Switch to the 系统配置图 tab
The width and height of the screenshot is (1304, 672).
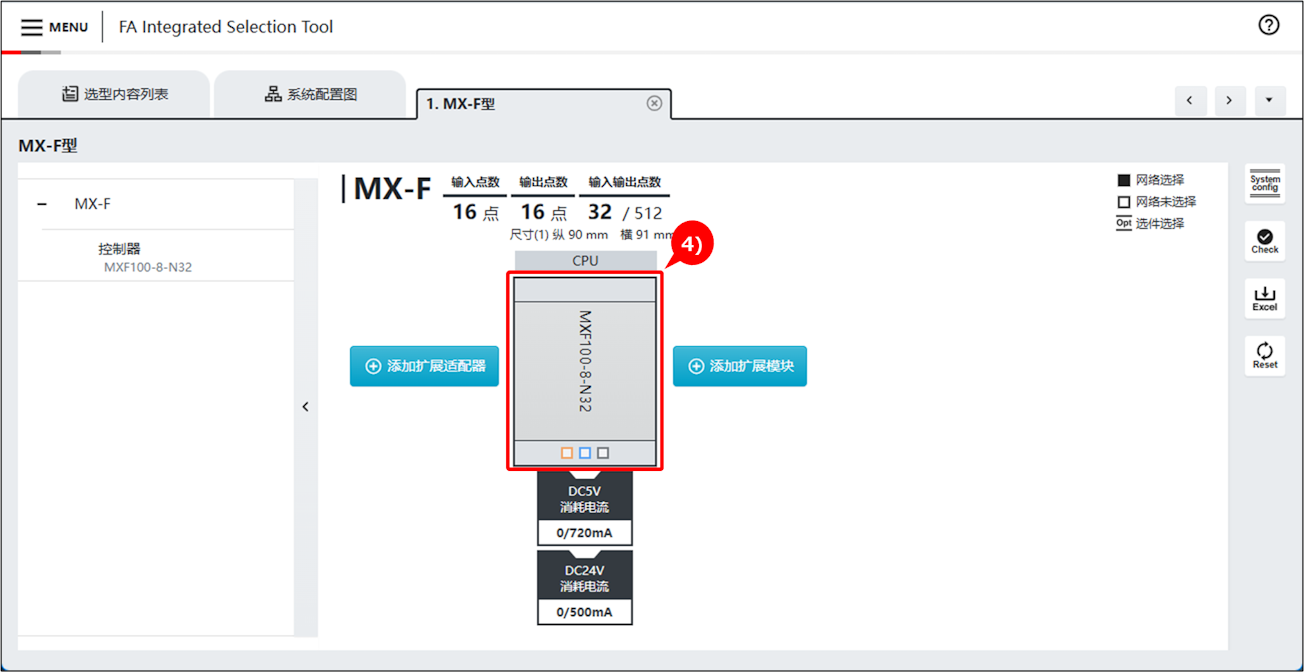[310, 94]
